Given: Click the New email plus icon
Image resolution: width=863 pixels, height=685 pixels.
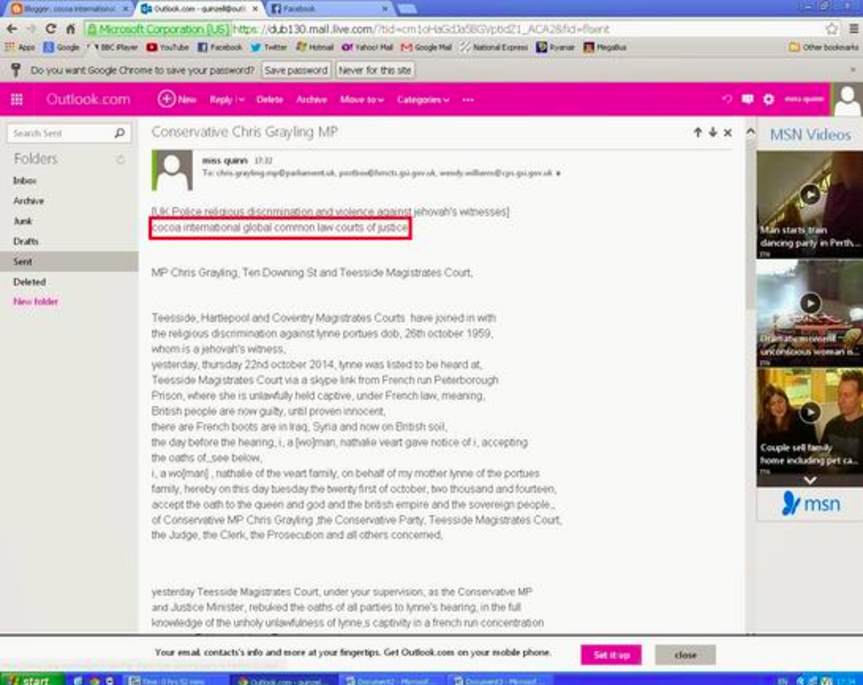Looking at the screenshot, I should tap(166, 99).
